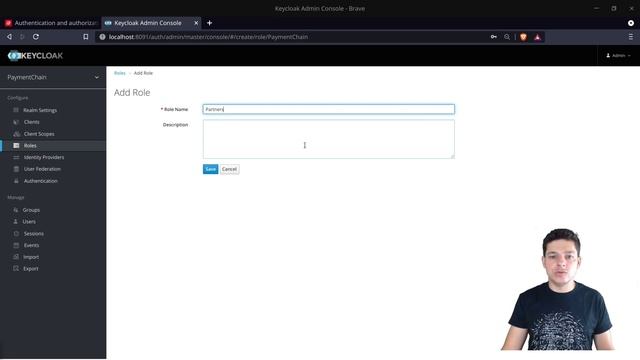The height and width of the screenshot is (360, 640).
Task: Select the Groups sidebar icon
Action: coord(16,210)
